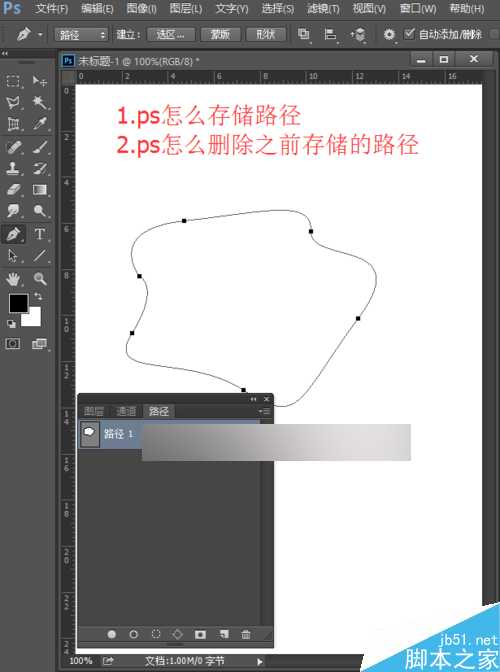The width and height of the screenshot is (500, 672).
Task: Select the Rectangular Marquee tool
Action: pyautogui.click(x=13, y=81)
